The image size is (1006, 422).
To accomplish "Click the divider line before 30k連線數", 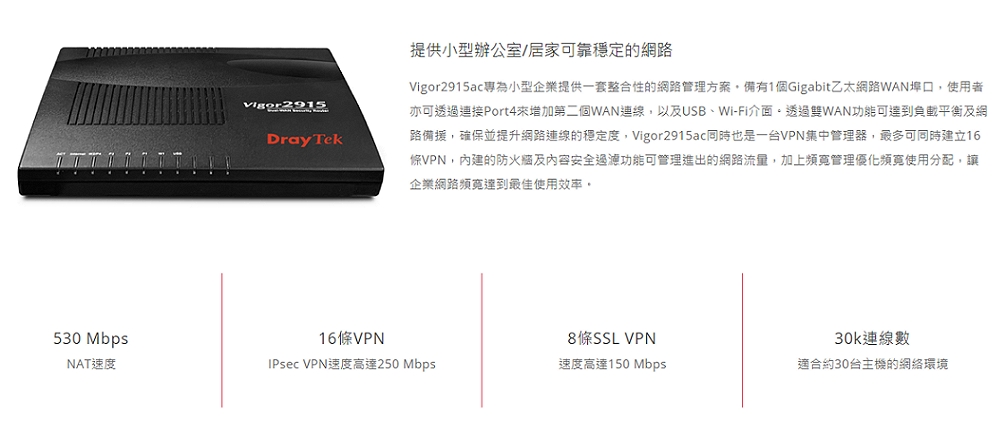I will pos(742,340).
